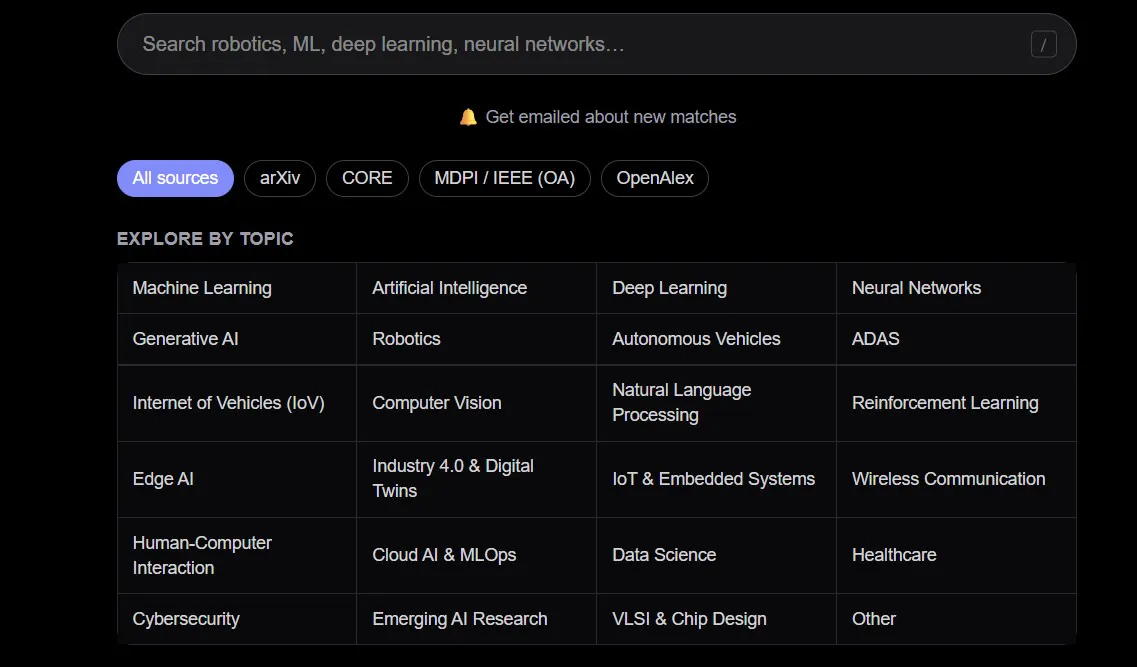The width and height of the screenshot is (1137, 667).
Task: Open the Artificial Intelligence topic
Action: (476, 288)
